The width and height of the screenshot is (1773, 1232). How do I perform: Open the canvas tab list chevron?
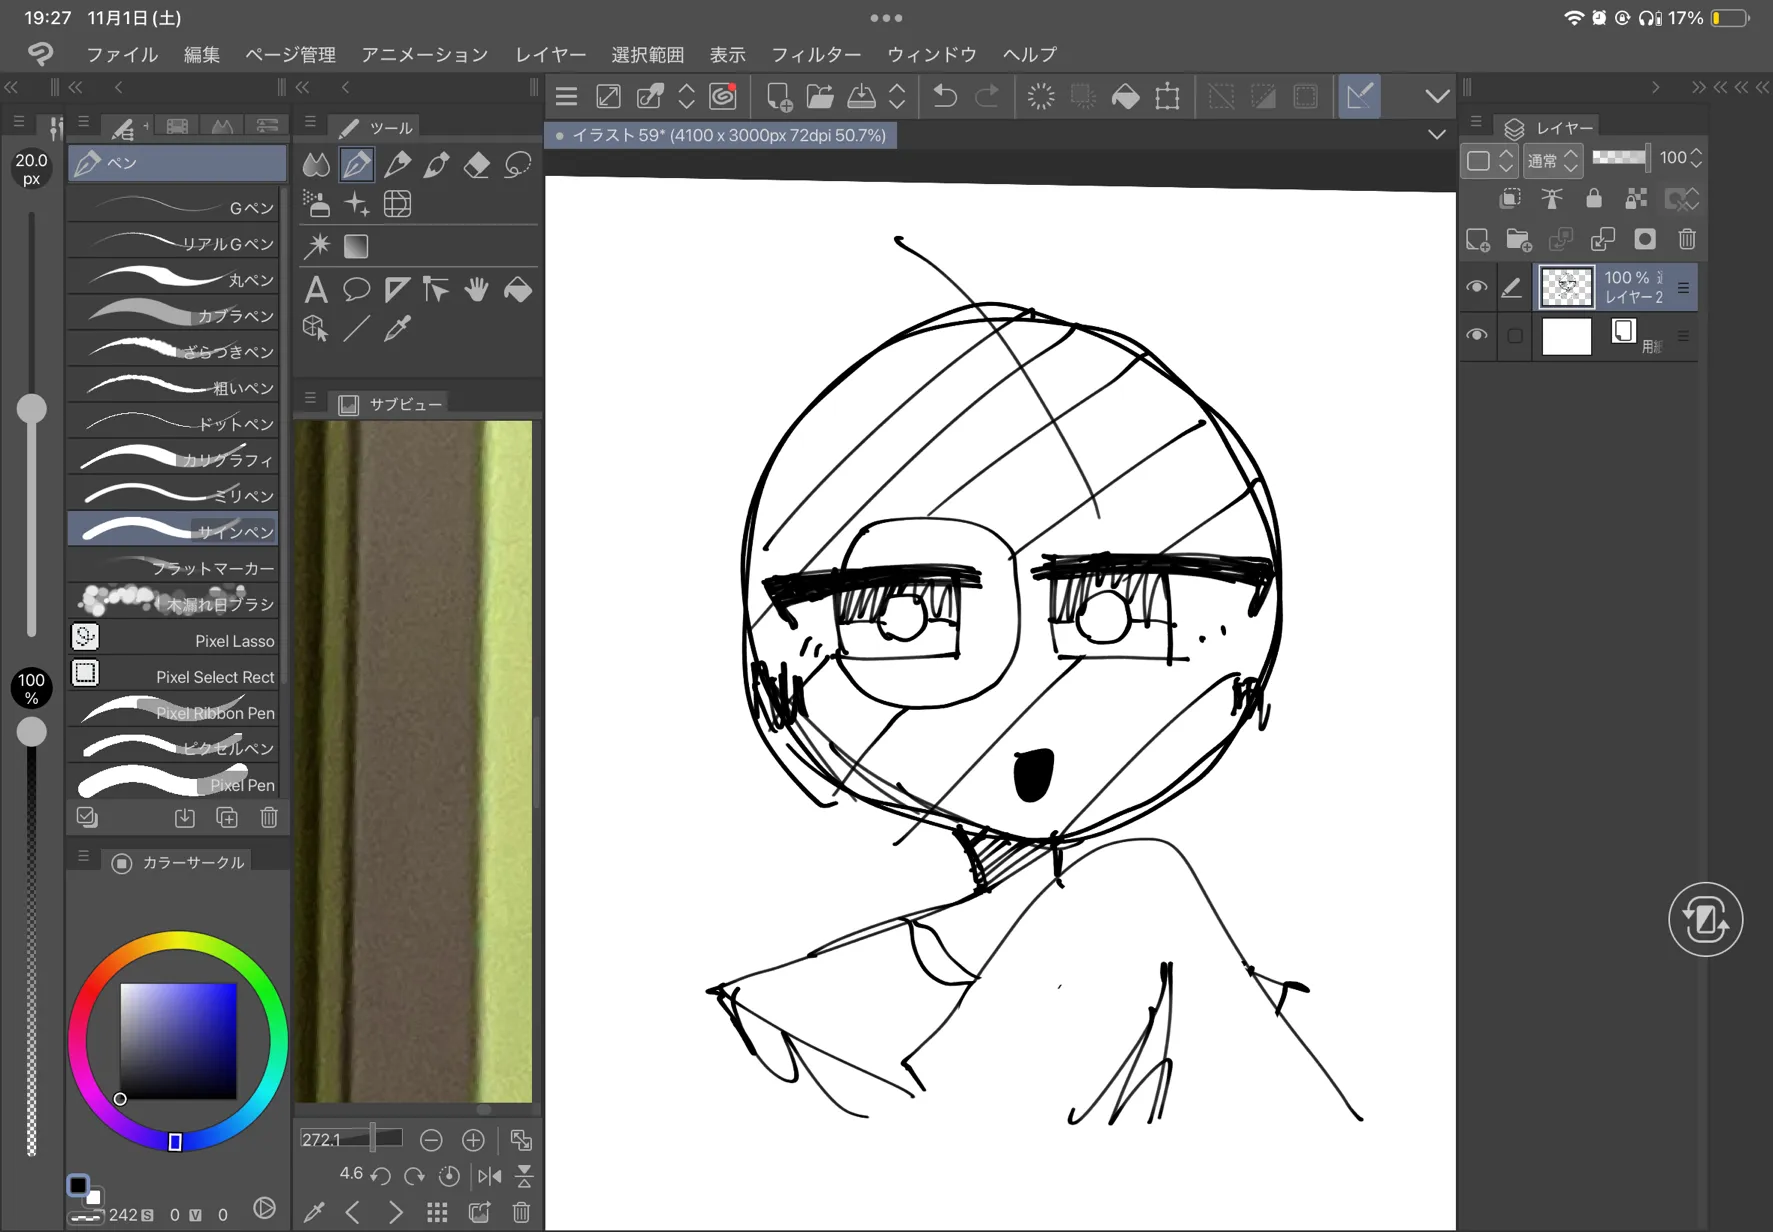[1437, 135]
